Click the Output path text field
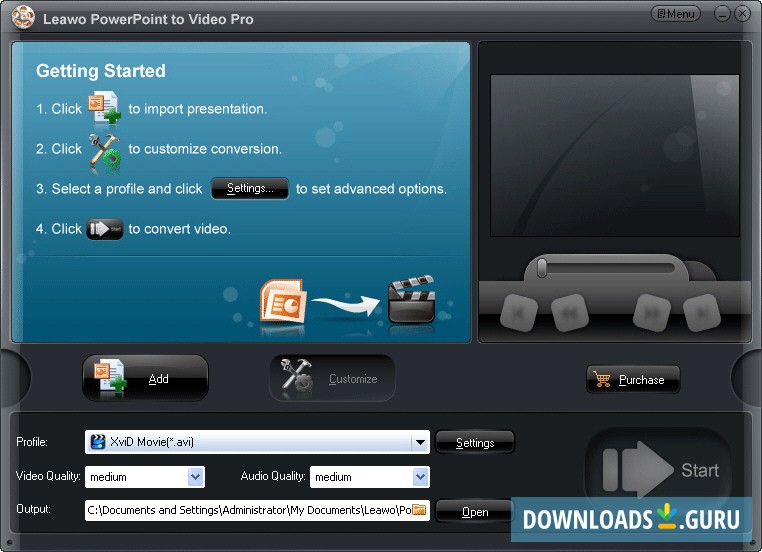Screen dimensions: 762x552 [249, 510]
